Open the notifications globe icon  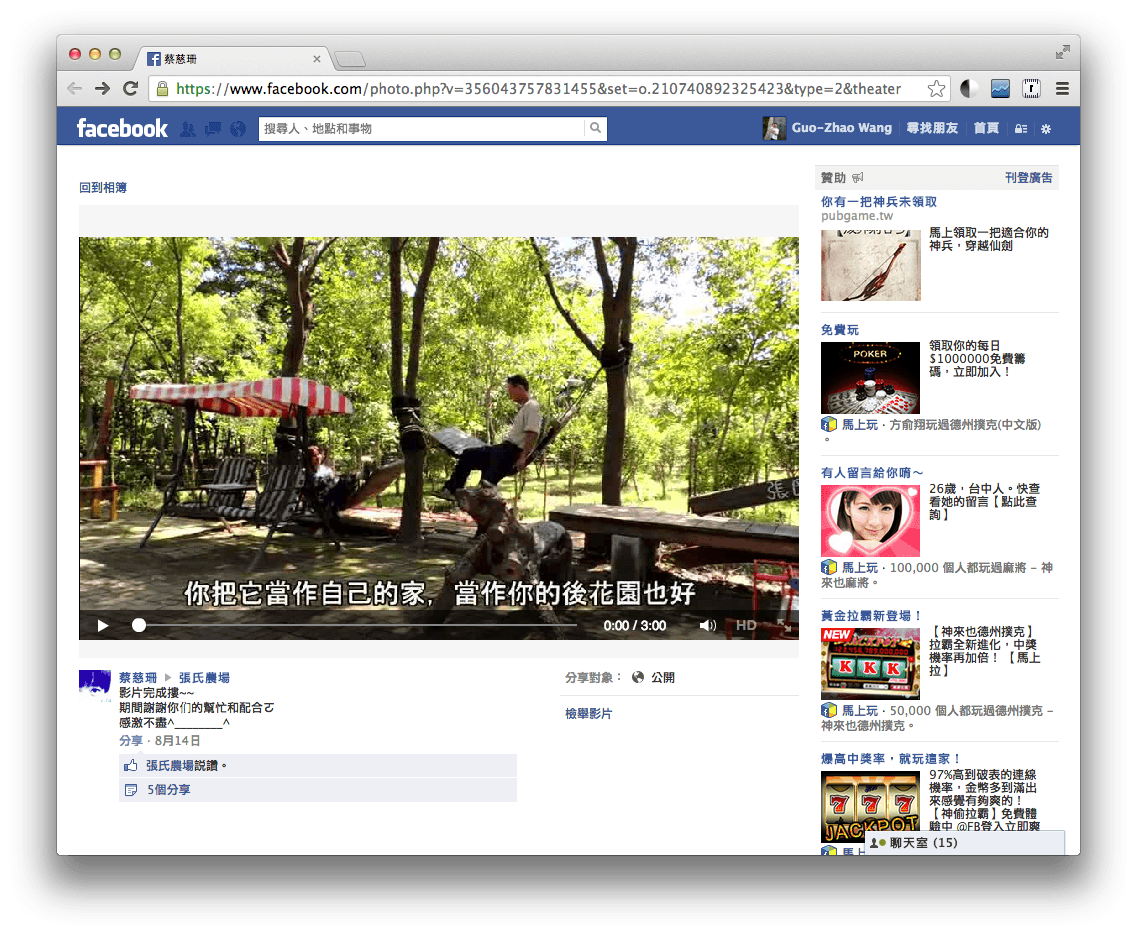point(237,129)
